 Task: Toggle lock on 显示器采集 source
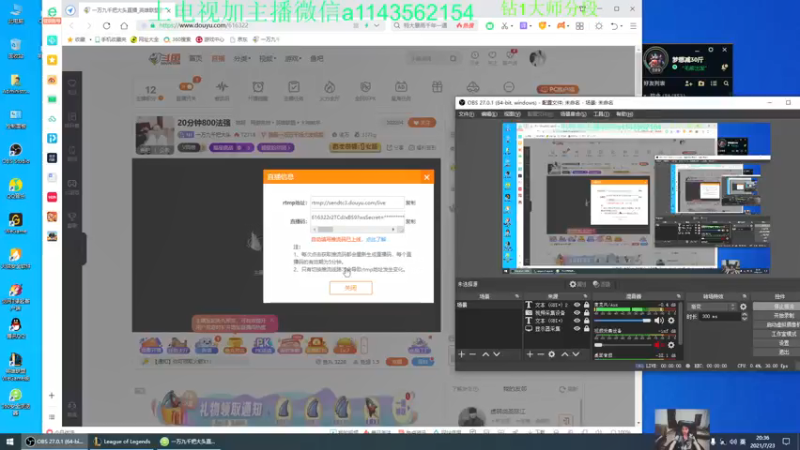point(586,329)
